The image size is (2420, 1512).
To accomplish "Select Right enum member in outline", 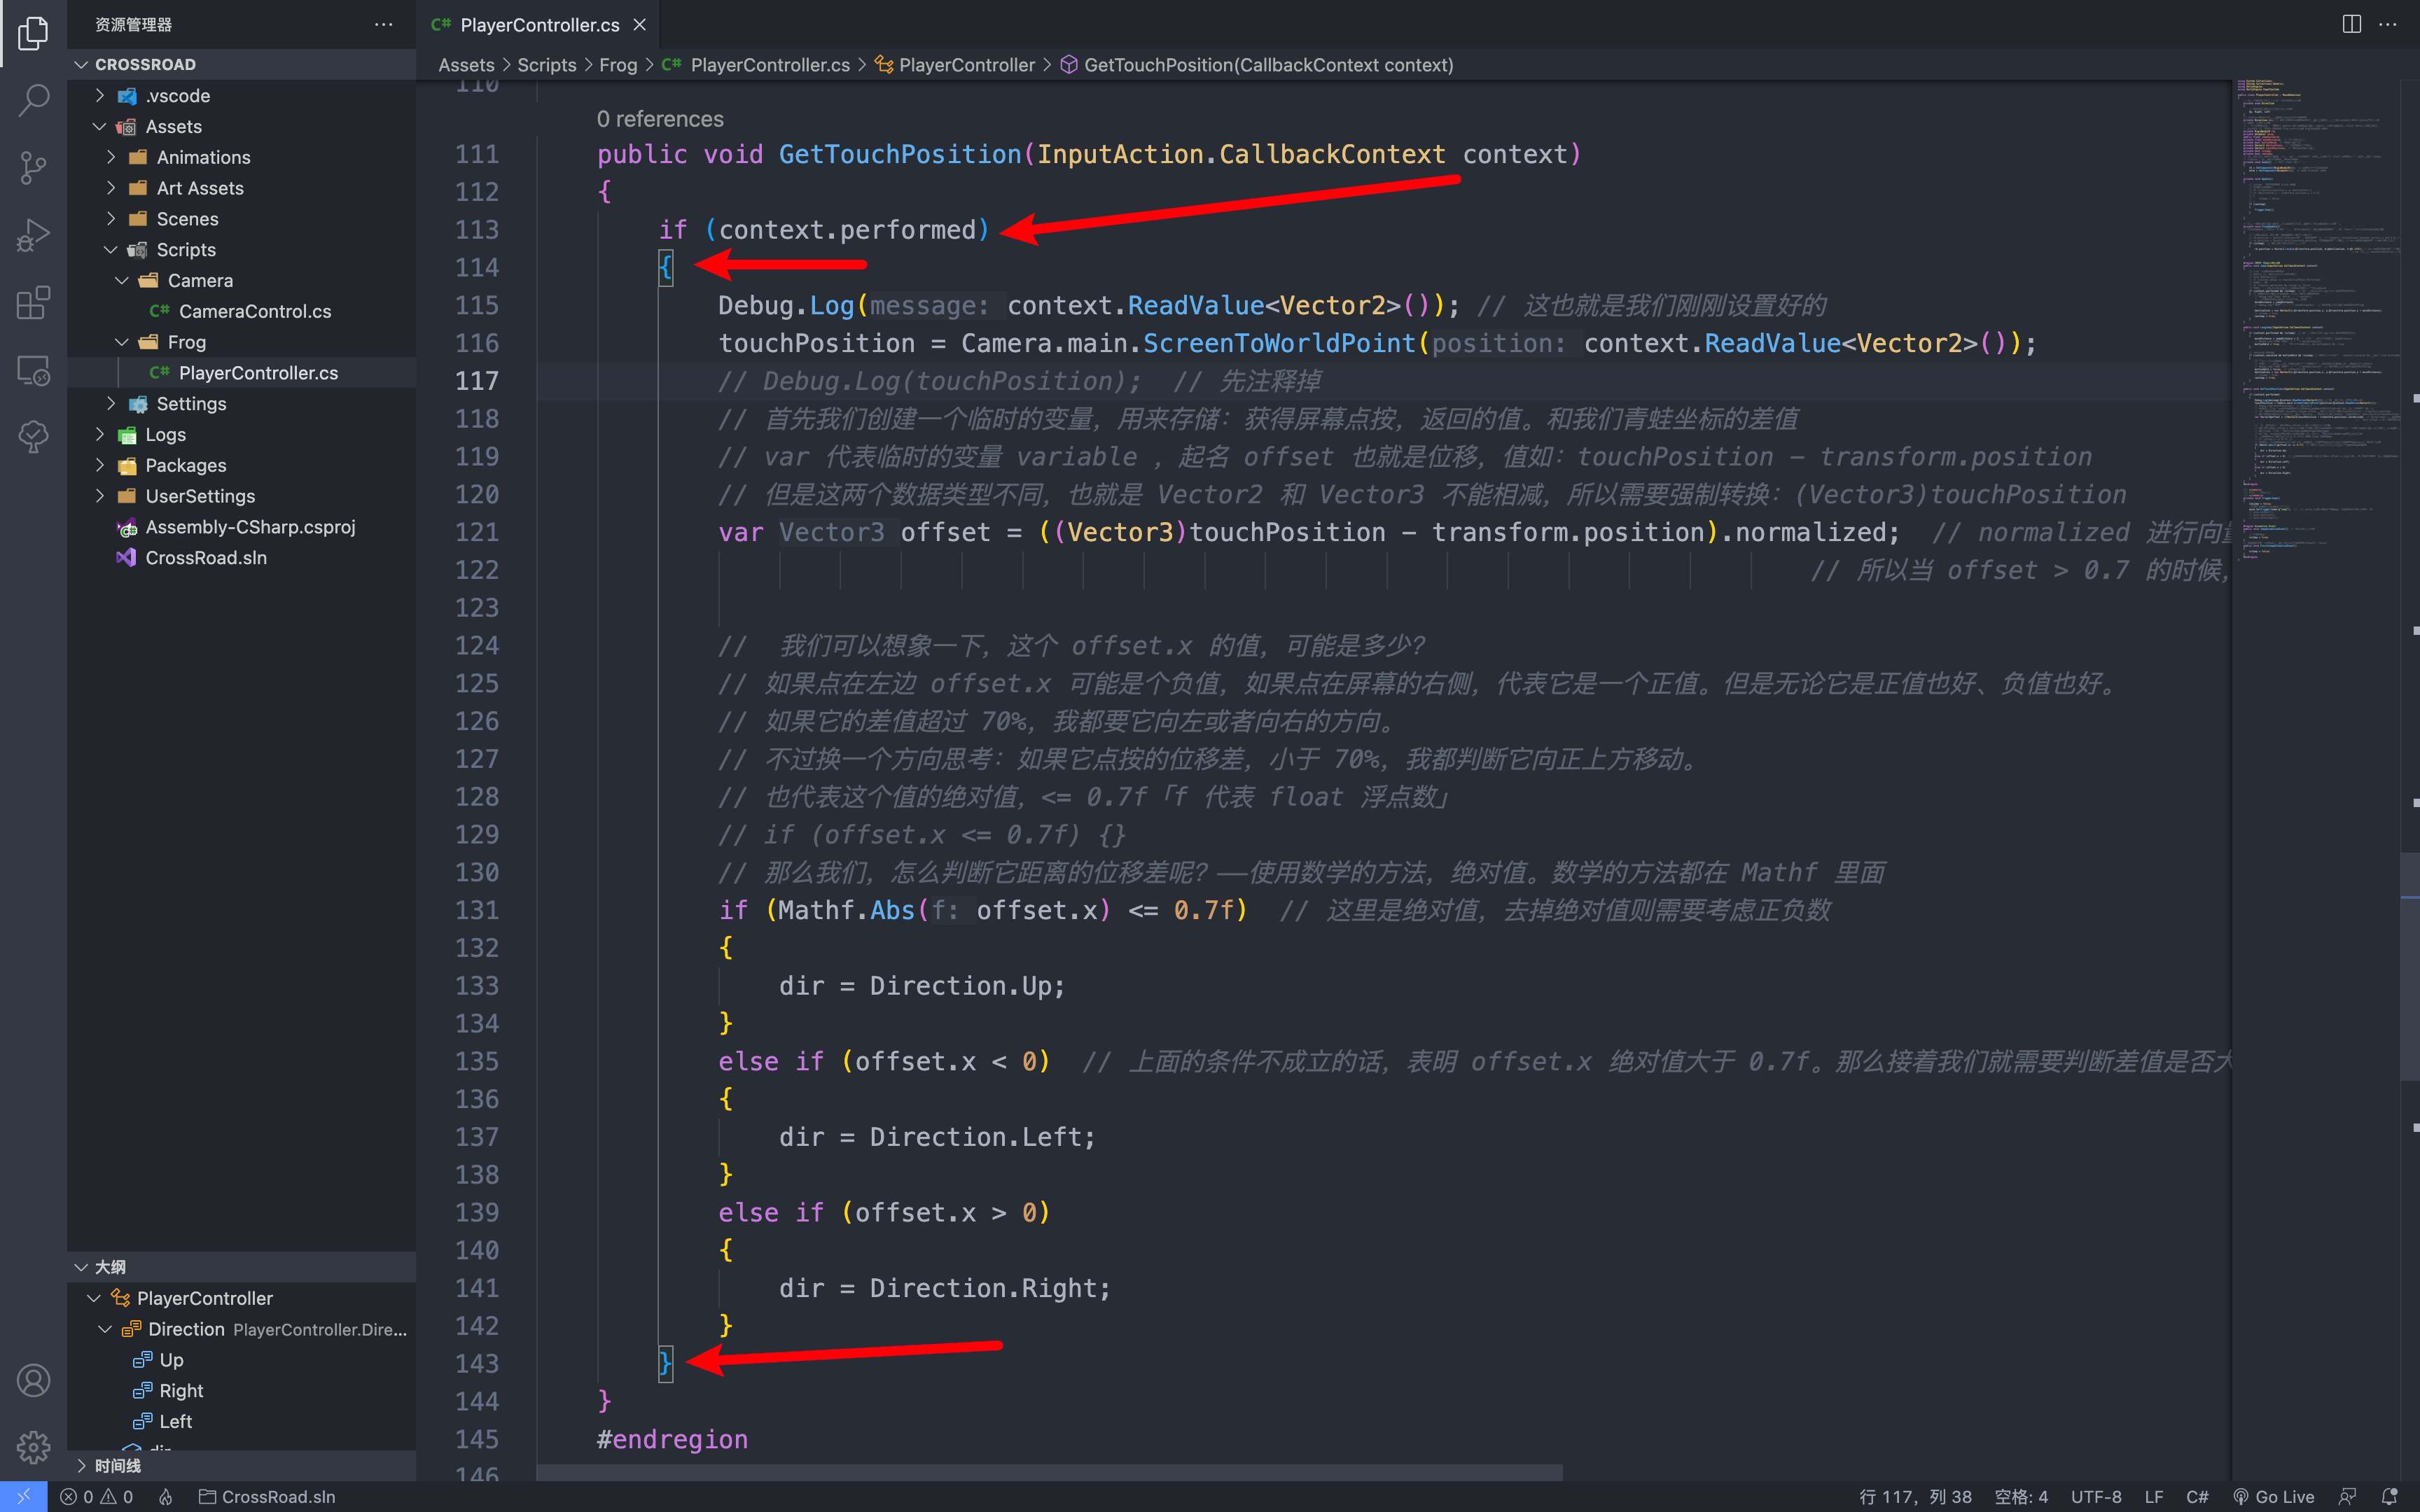I will [241, 1391].
